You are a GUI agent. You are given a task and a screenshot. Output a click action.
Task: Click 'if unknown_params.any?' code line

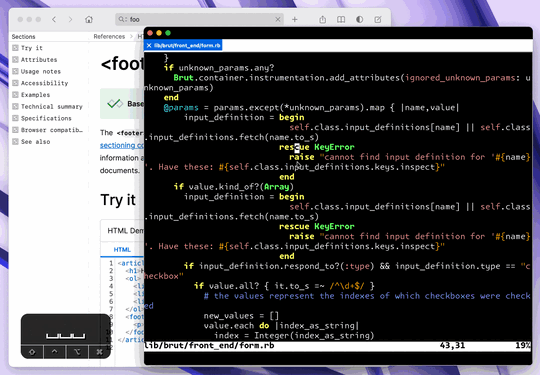pos(219,68)
